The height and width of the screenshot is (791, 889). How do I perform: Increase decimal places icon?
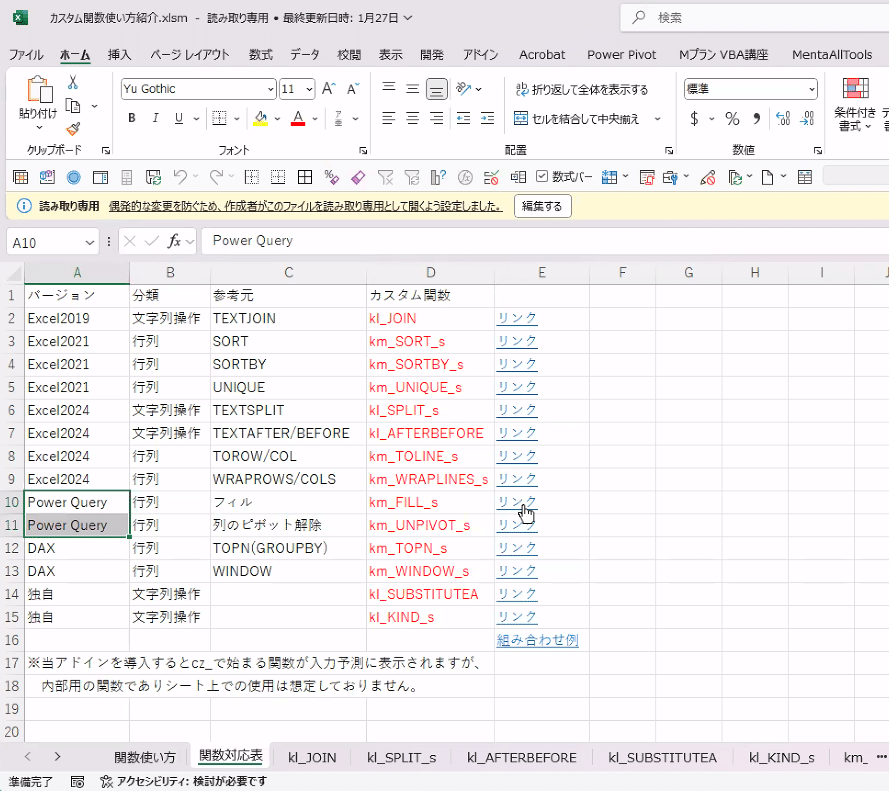click(x=783, y=119)
